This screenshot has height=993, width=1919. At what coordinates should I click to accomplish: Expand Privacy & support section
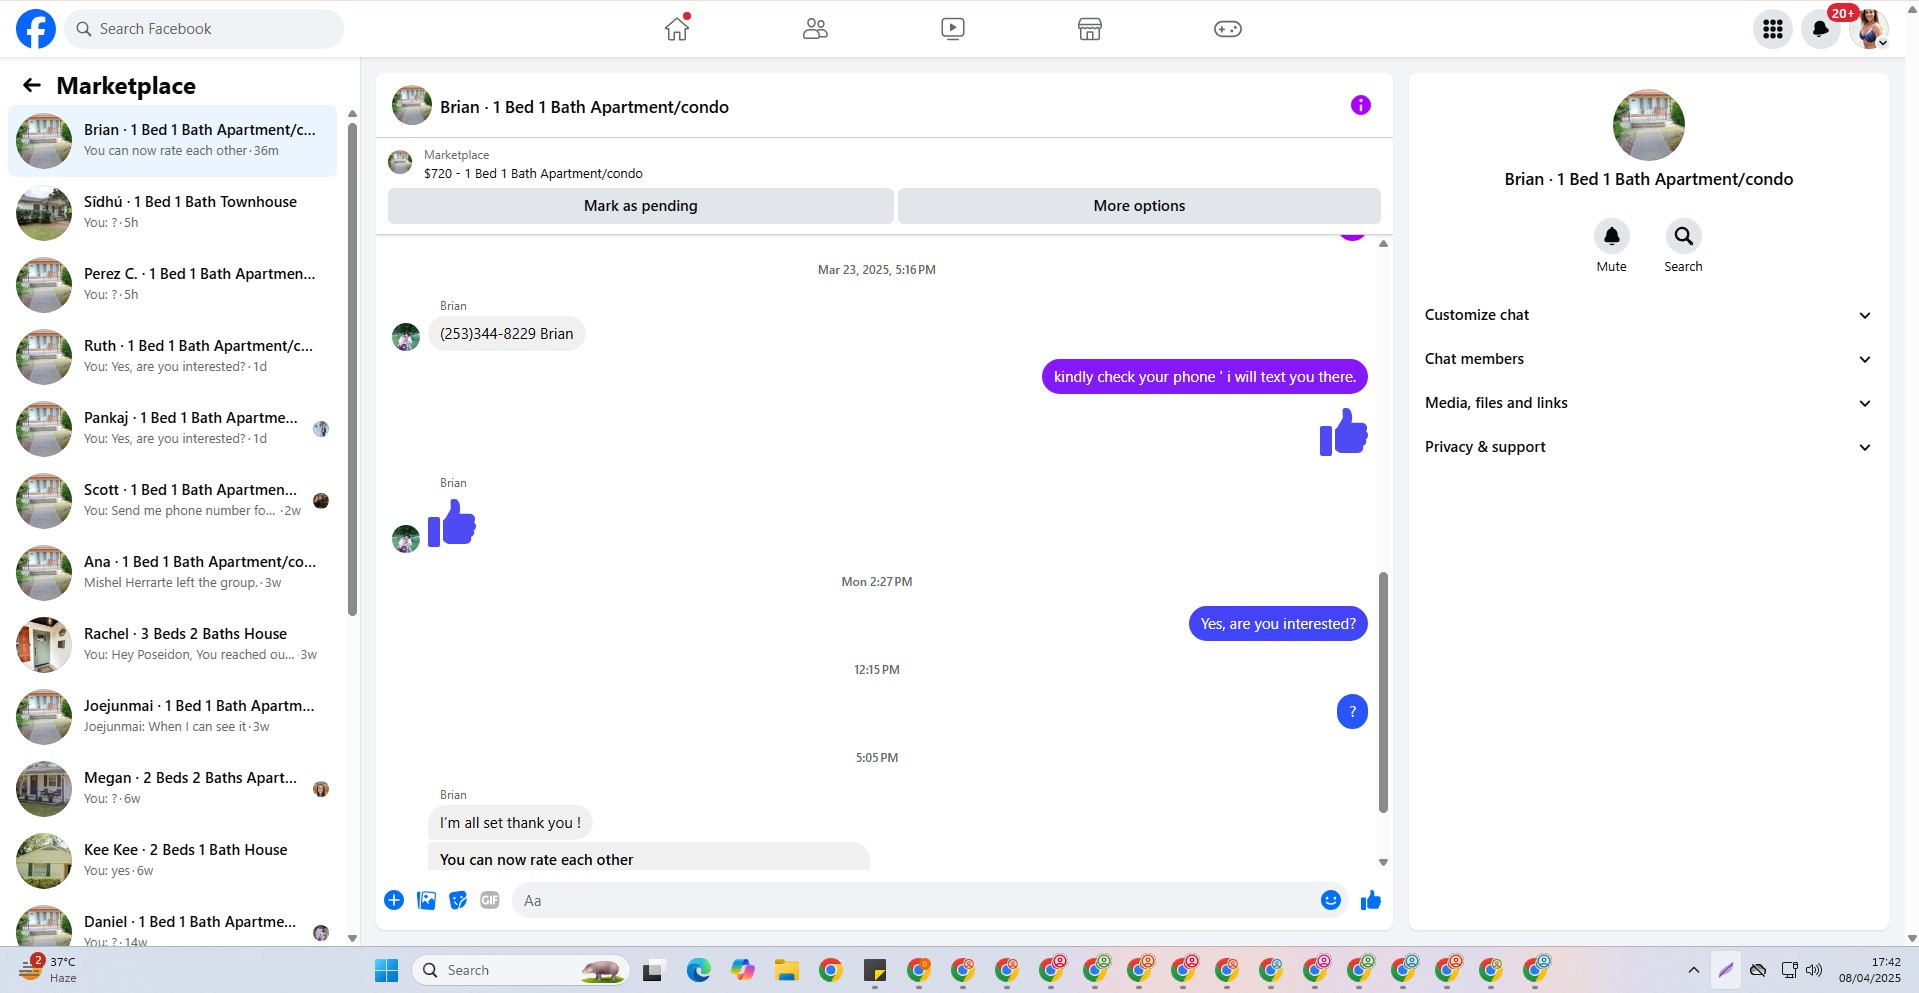pos(1648,447)
